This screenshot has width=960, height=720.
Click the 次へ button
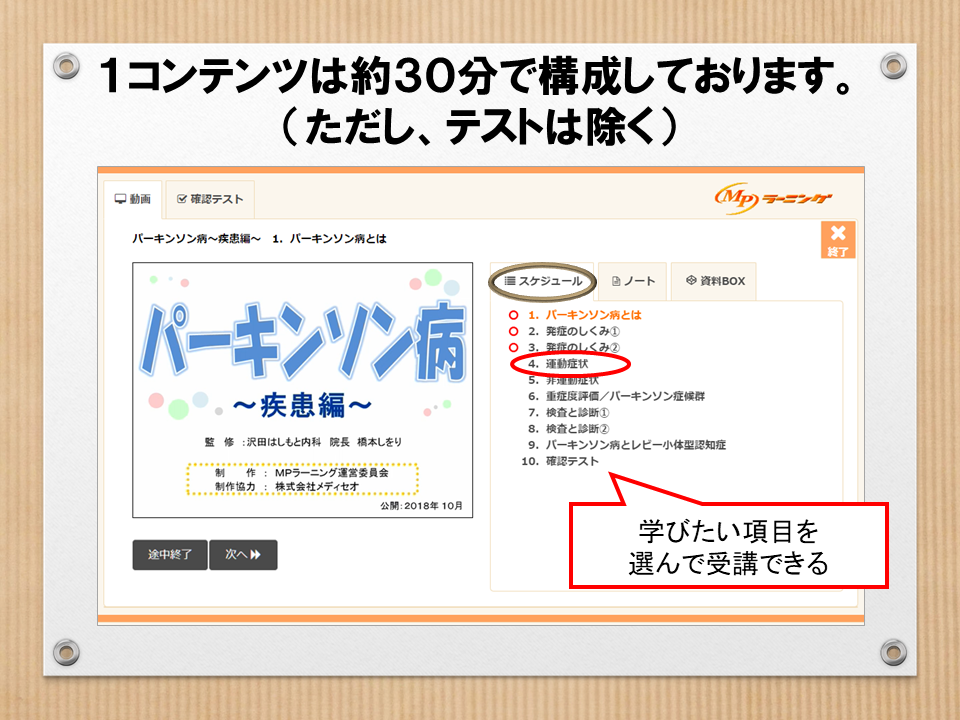pos(243,555)
